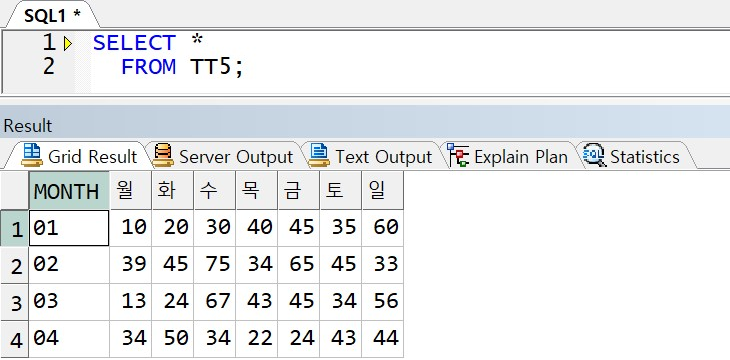
Task: Click cell 75 in row 02
Action: click(x=214, y=265)
